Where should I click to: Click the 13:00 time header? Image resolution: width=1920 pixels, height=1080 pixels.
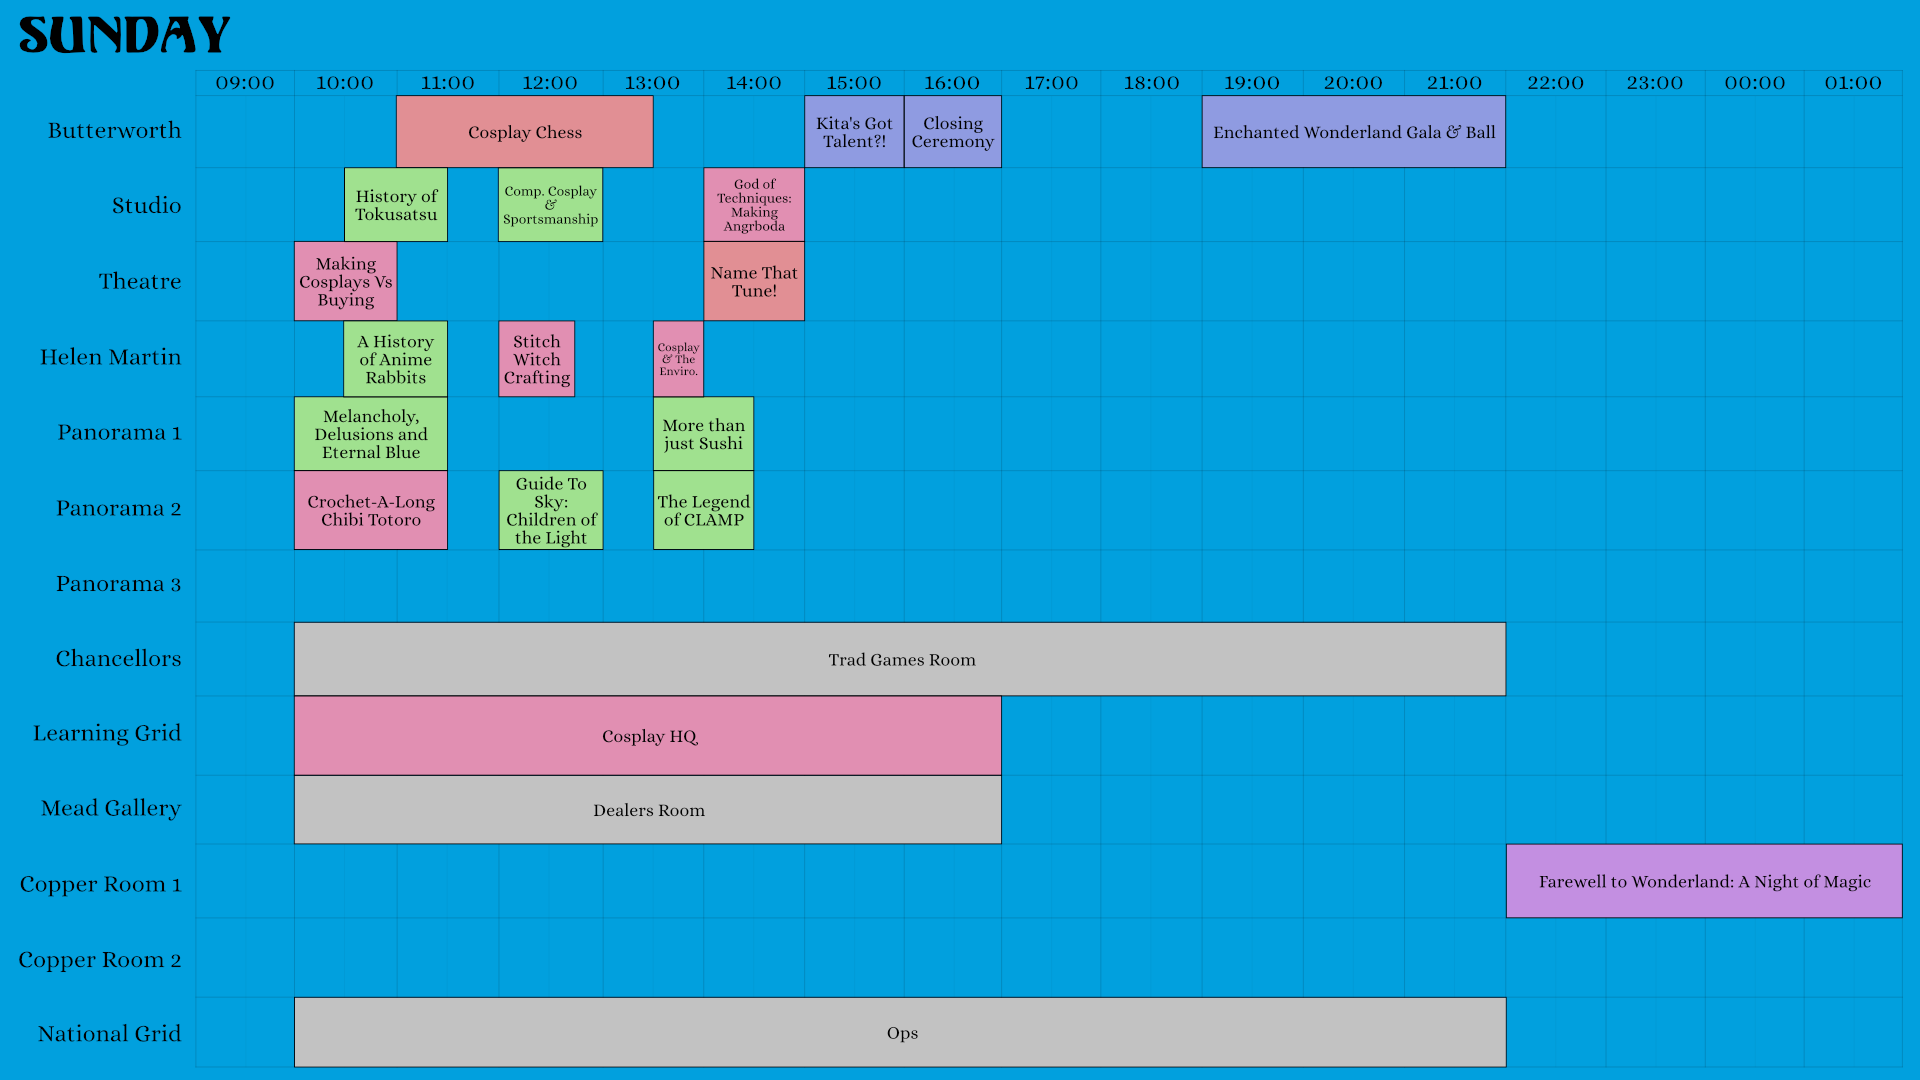click(x=652, y=83)
